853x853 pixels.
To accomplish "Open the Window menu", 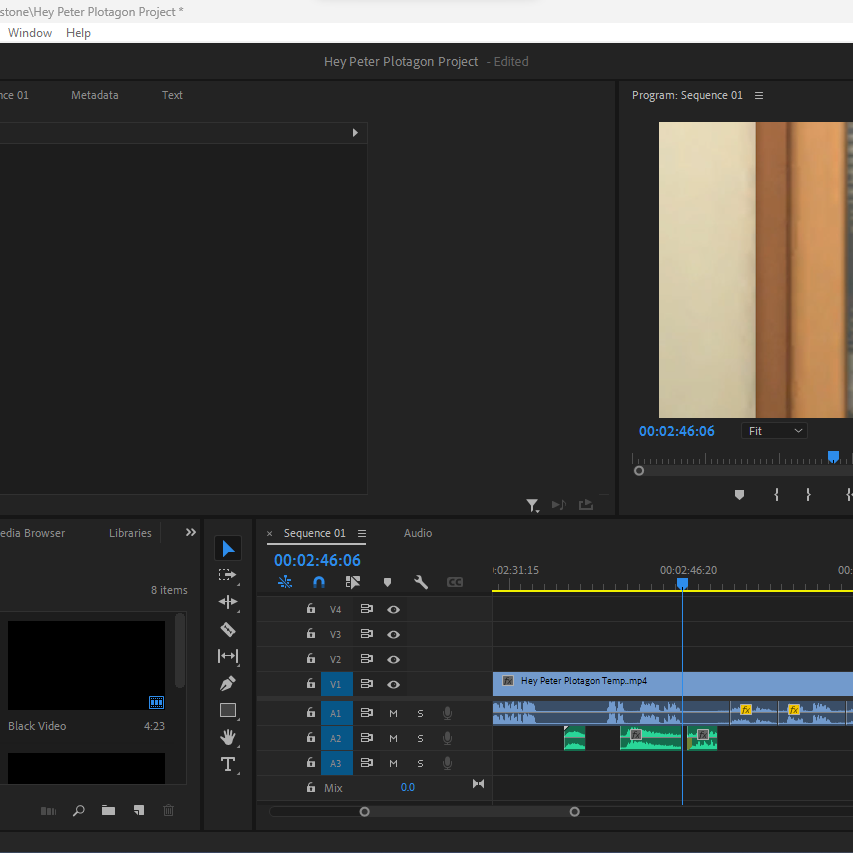I will pos(30,33).
